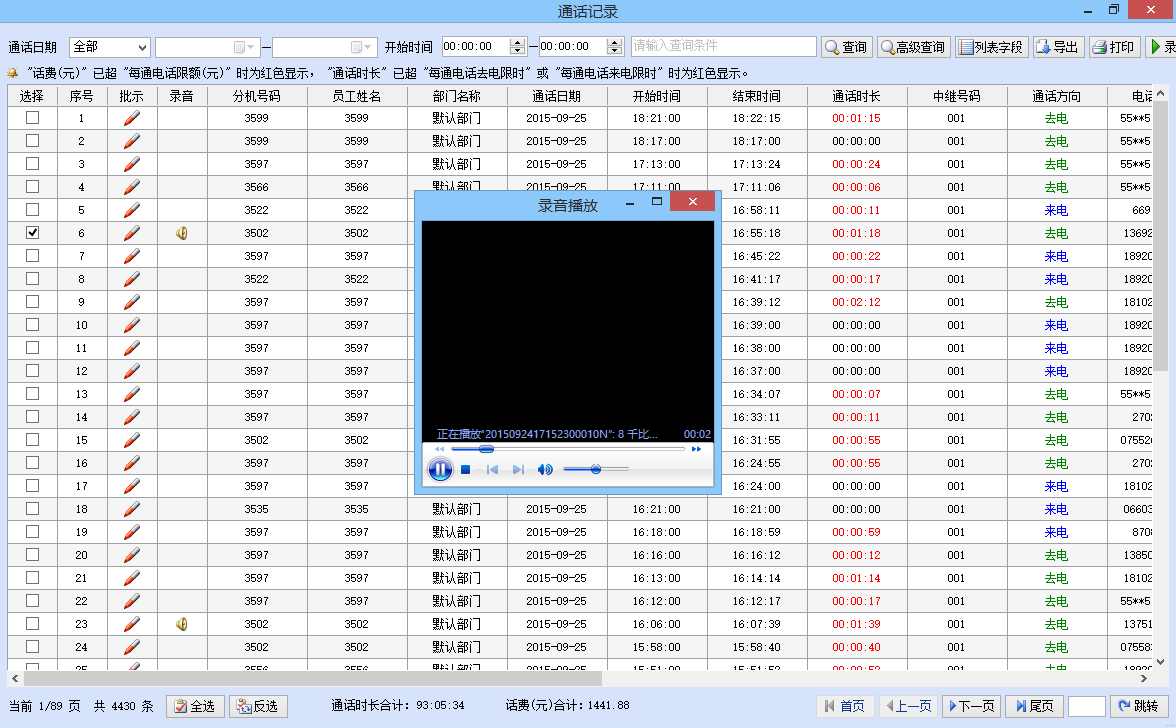
Task: Tick the selection checkbox for row 1
Action: 33,117
